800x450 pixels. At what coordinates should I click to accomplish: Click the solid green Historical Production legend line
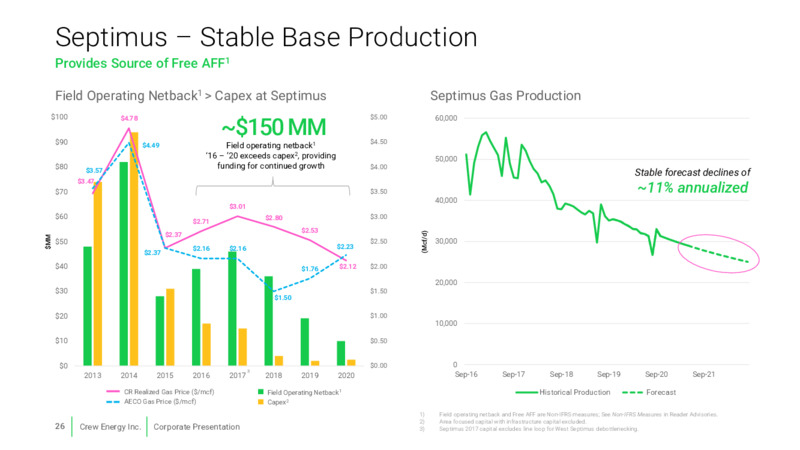coord(527,393)
